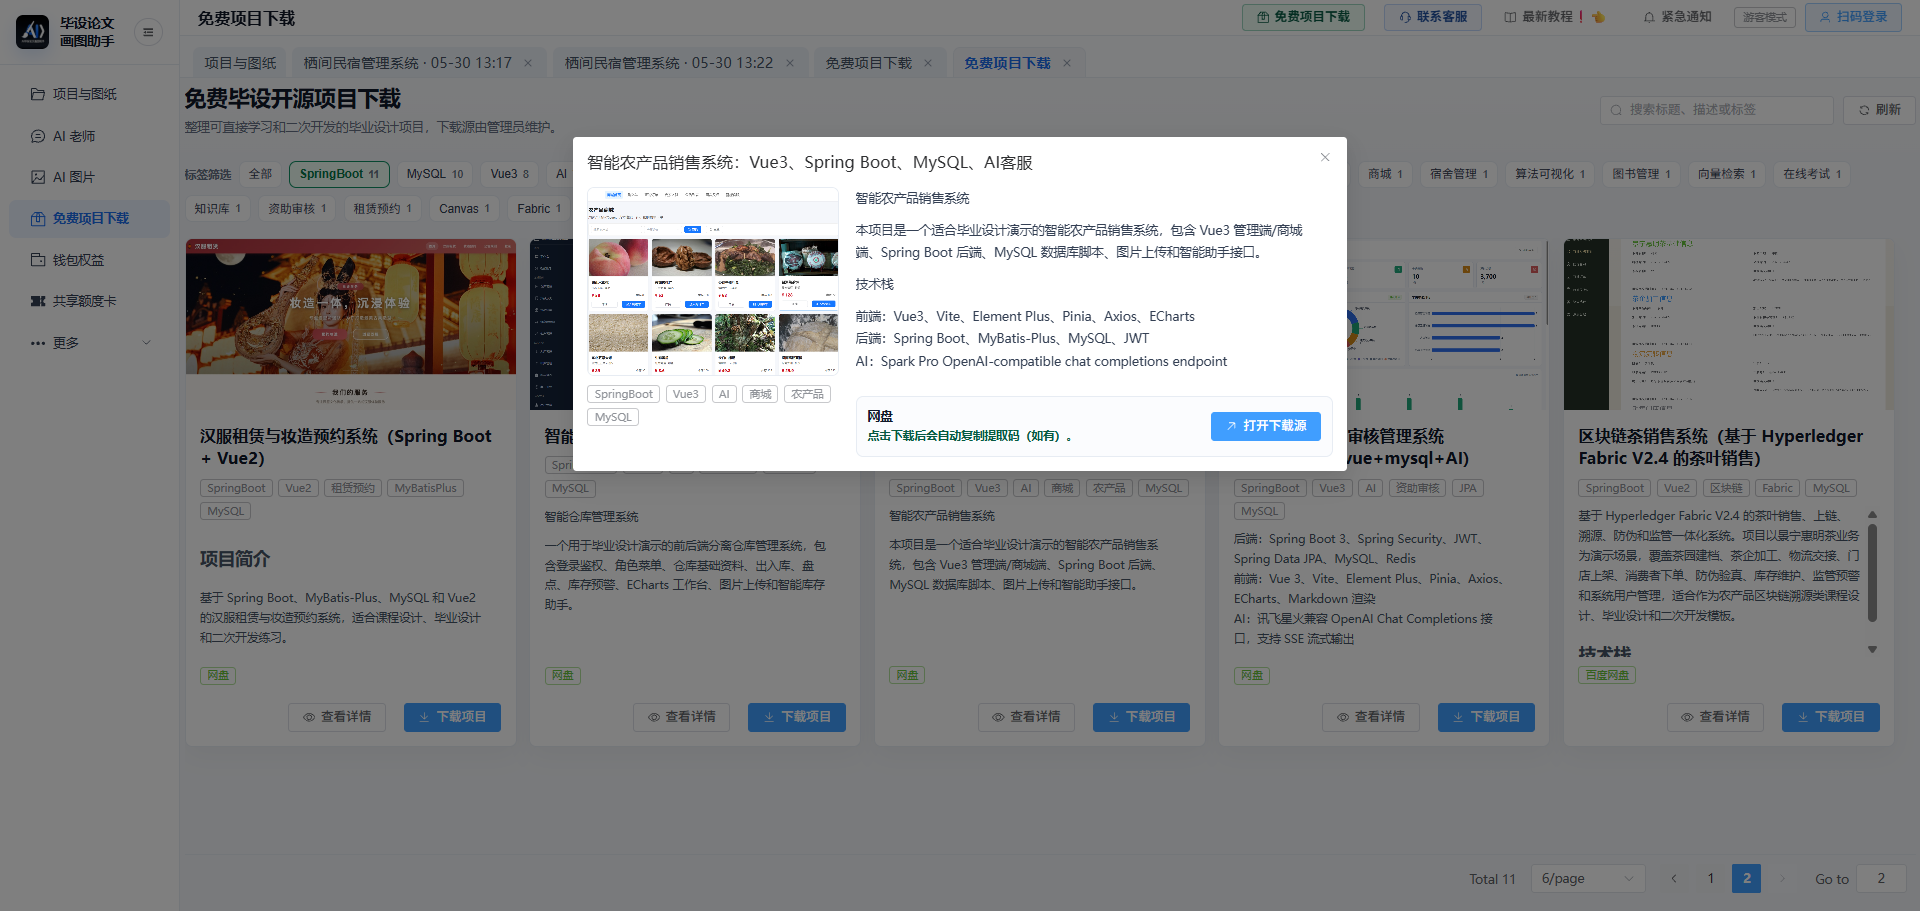
Task: Click 查看详情 on the 区块链茶销售系统 card
Action: coord(1716,717)
